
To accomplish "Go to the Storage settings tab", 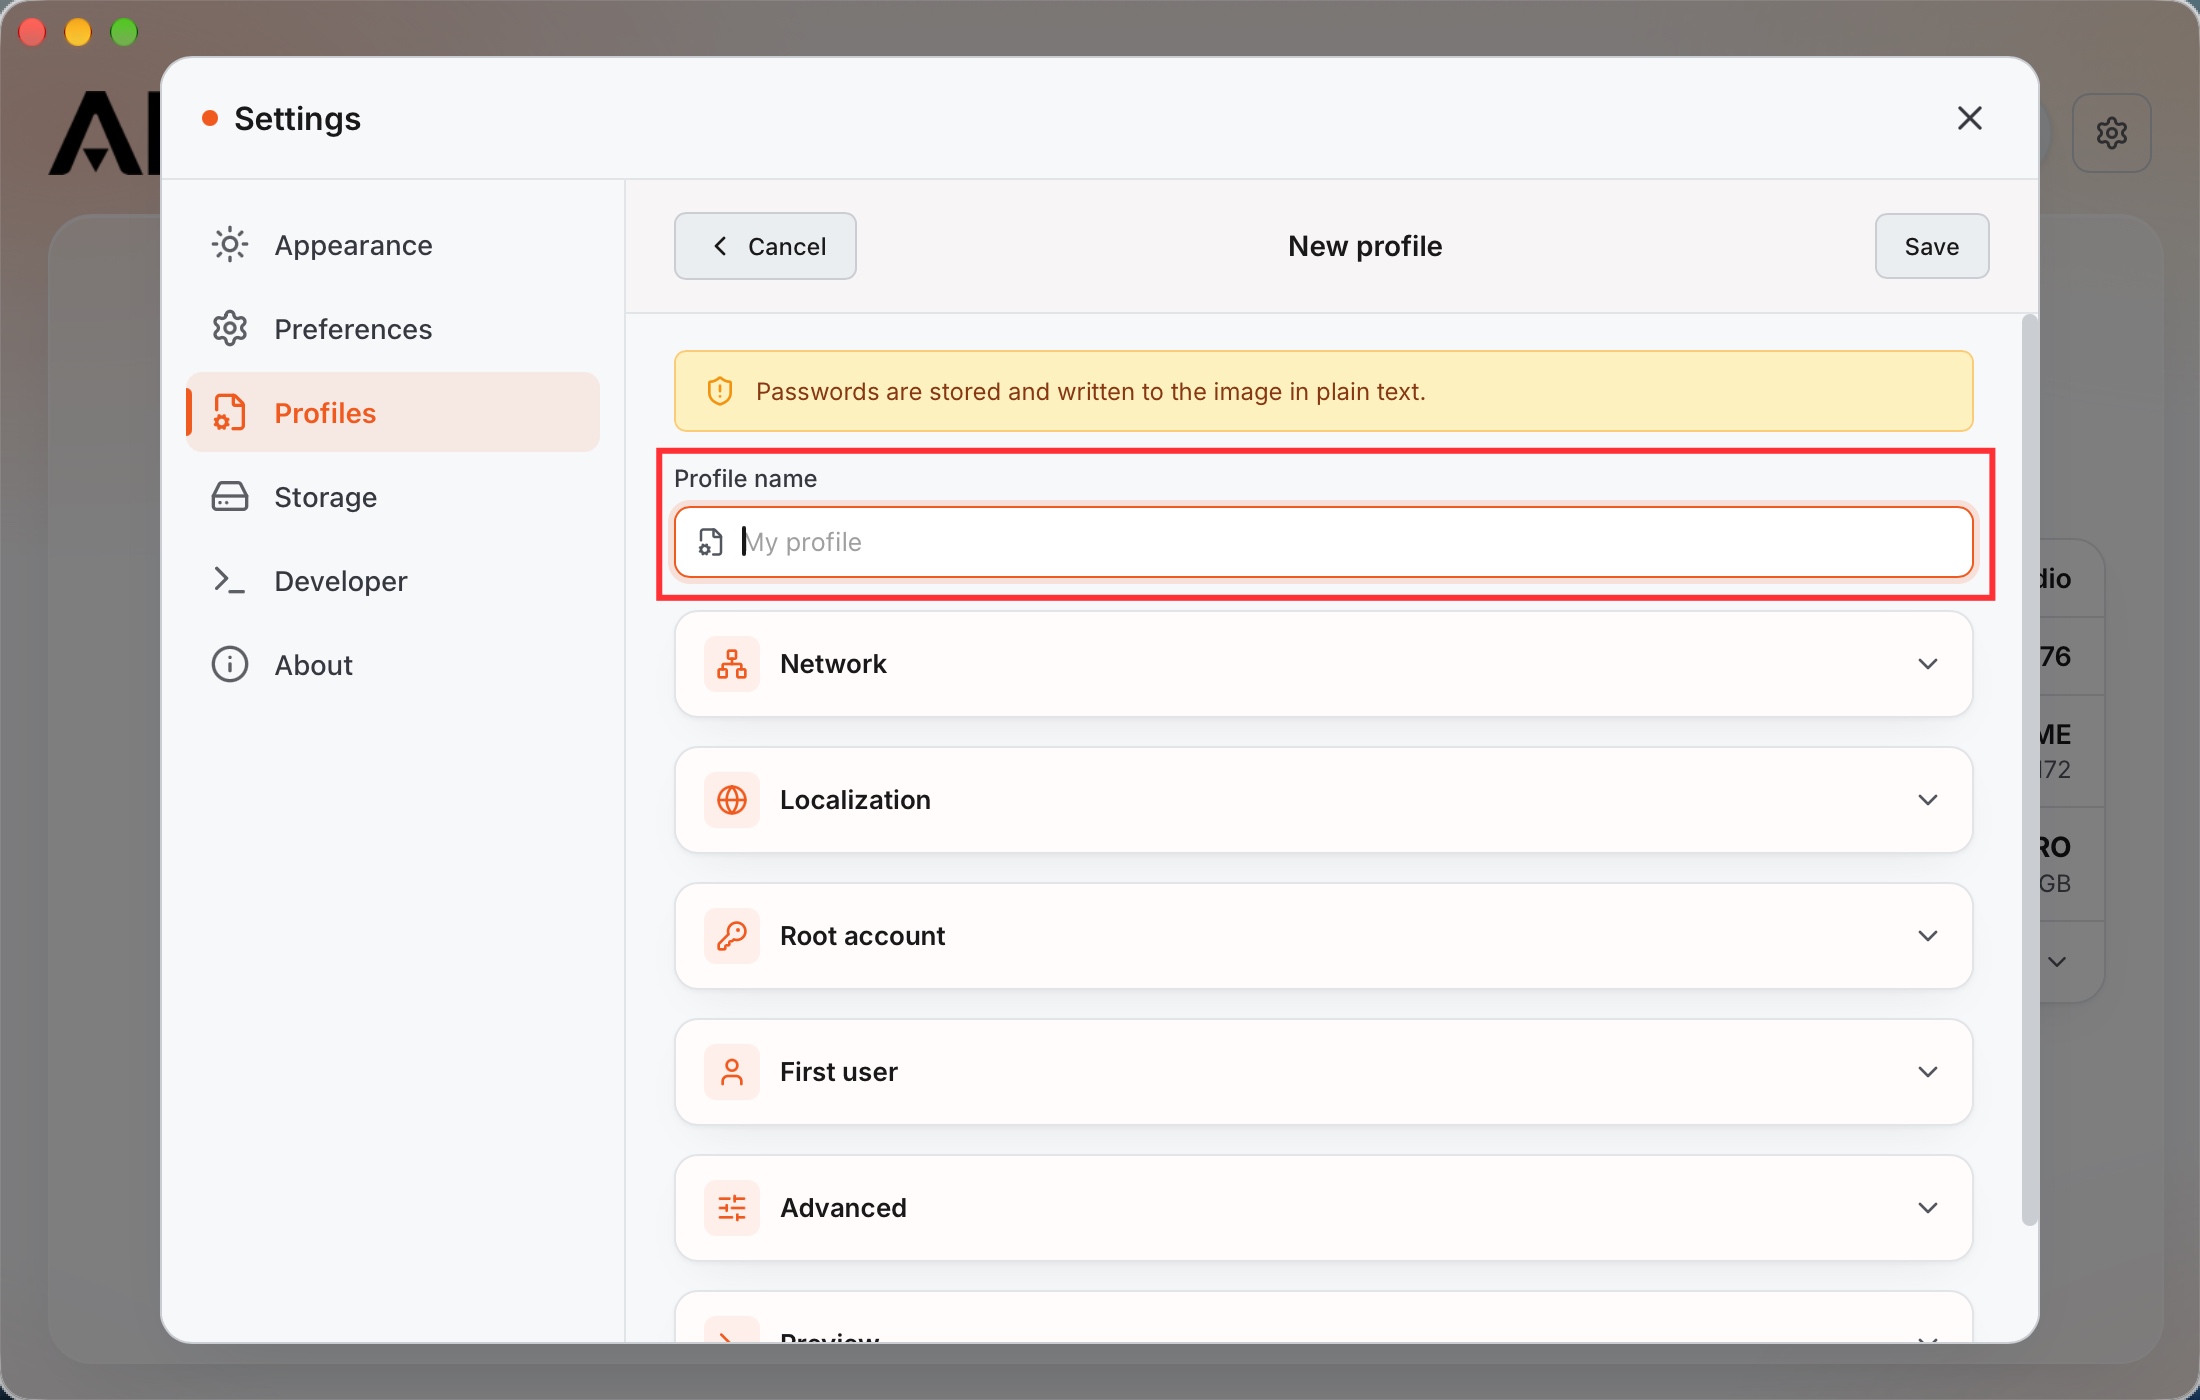I will tap(392, 497).
